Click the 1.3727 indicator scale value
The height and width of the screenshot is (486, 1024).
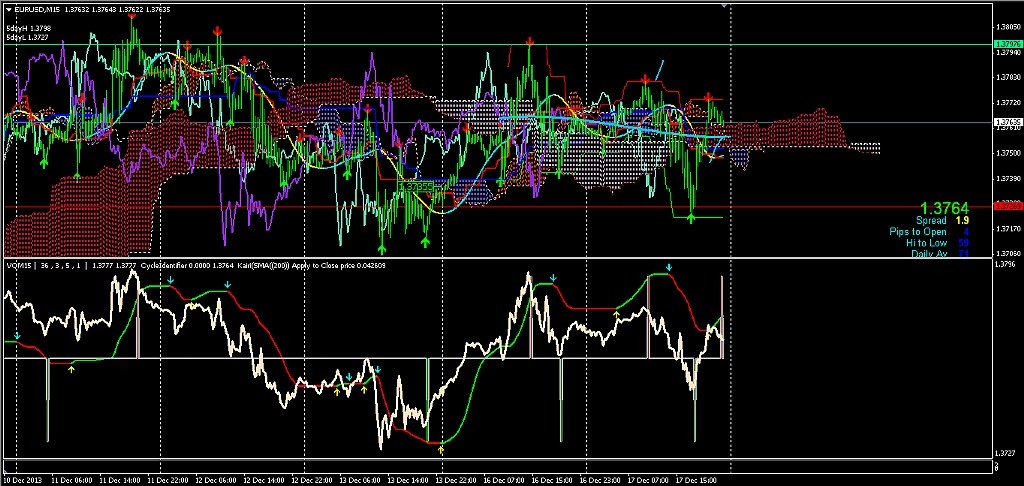1006,453
